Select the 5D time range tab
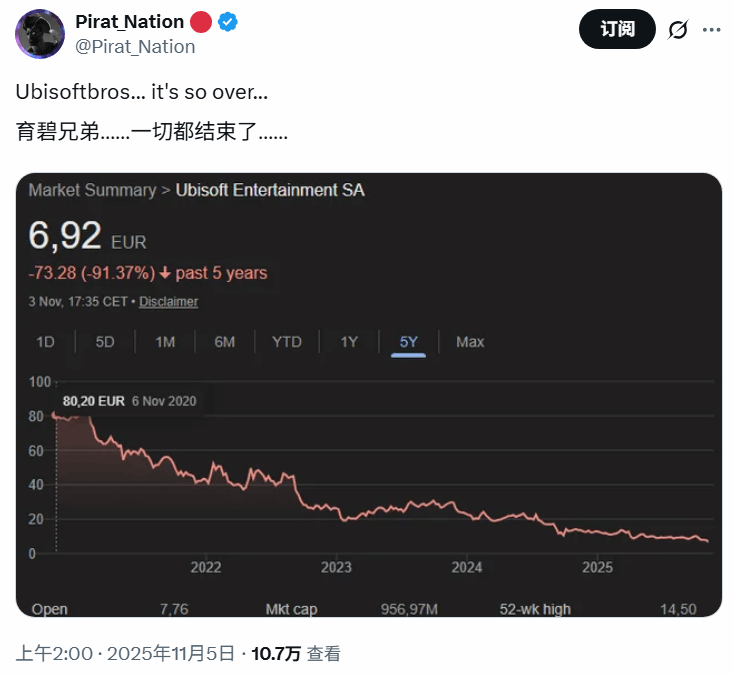Viewport: 734px width, 676px height. (x=105, y=342)
